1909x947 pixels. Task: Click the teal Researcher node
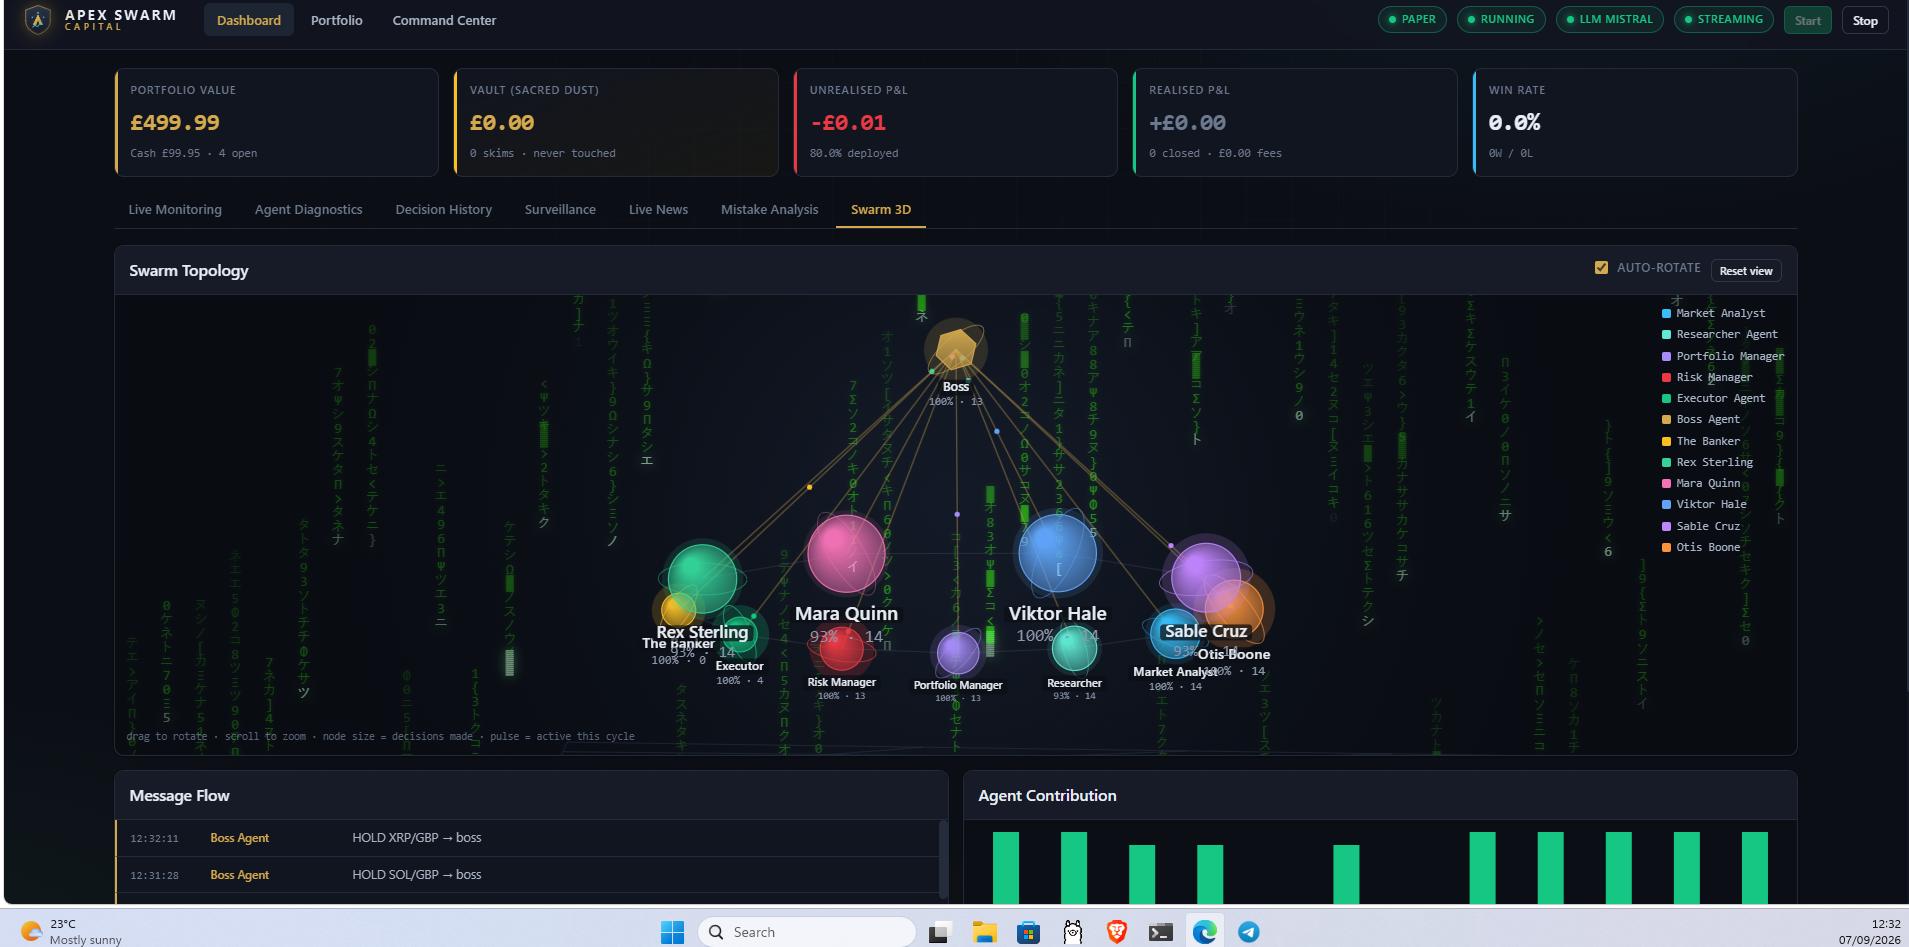pos(1074,649)
